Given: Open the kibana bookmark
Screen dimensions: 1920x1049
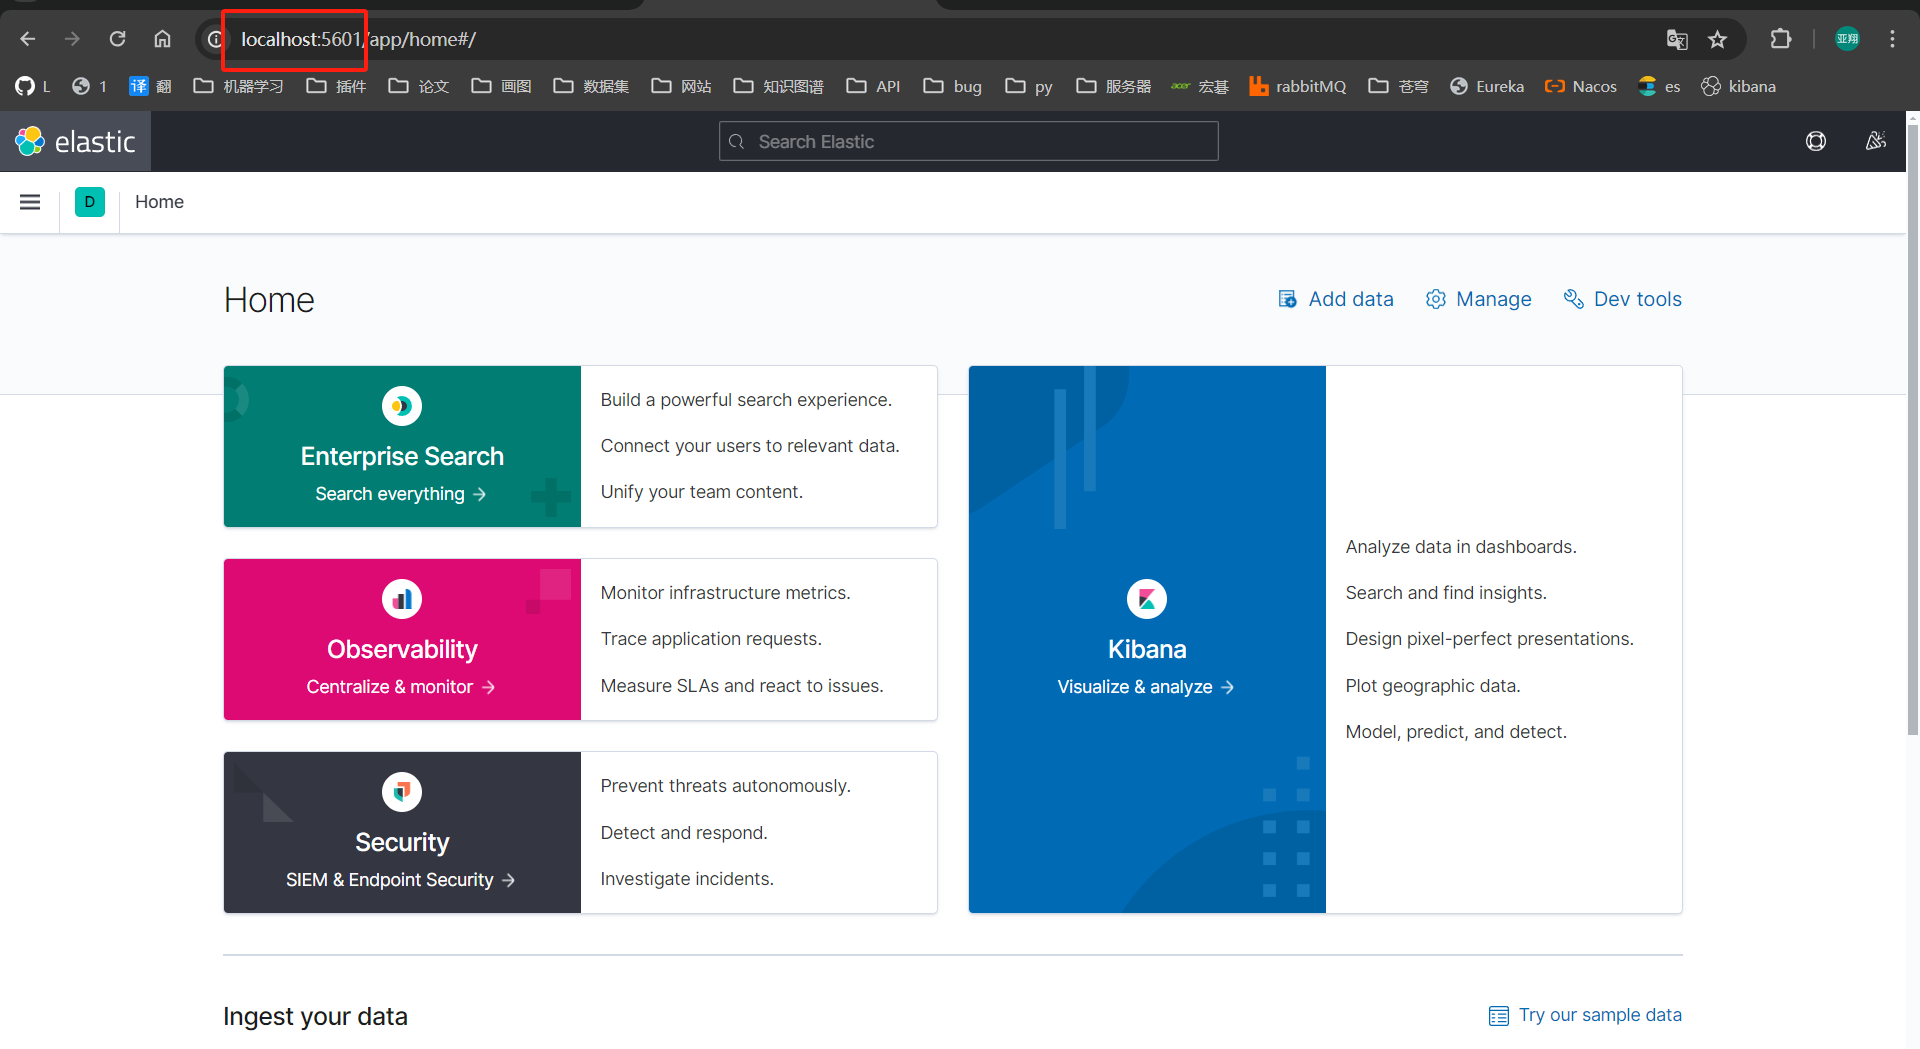Looking at the screenshot, I should pyautogui.click(x=1739, y=86).
